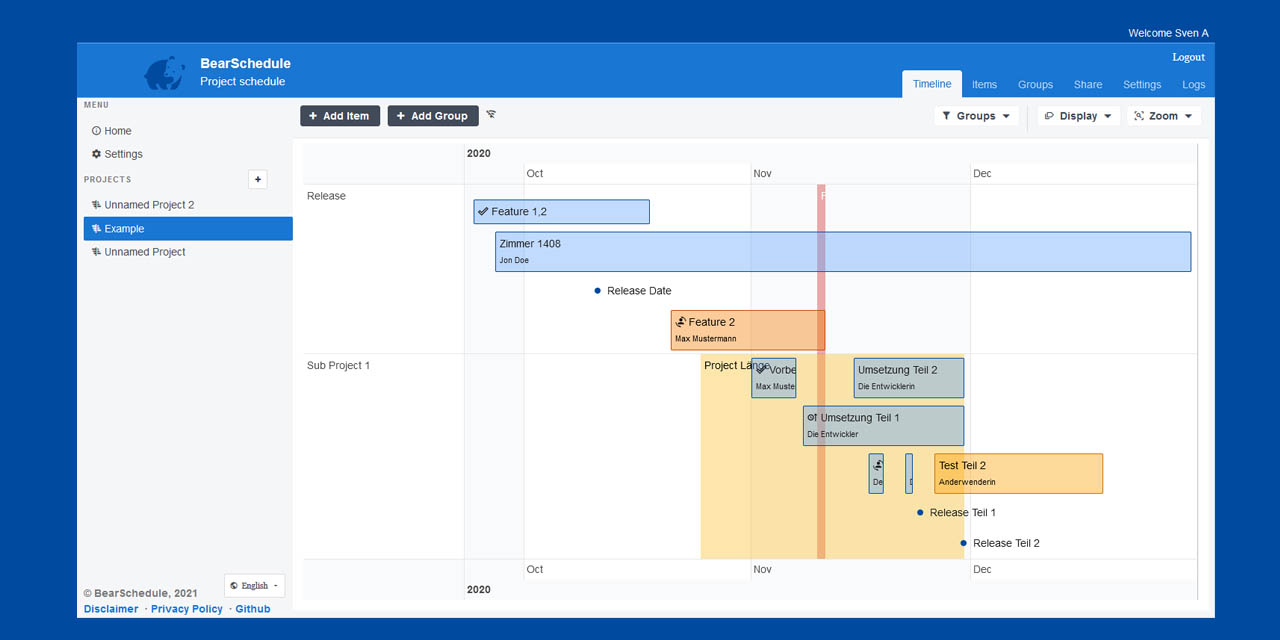
Task: Select the Umsetzung Teil 2 item
Action: coord(909,378)
